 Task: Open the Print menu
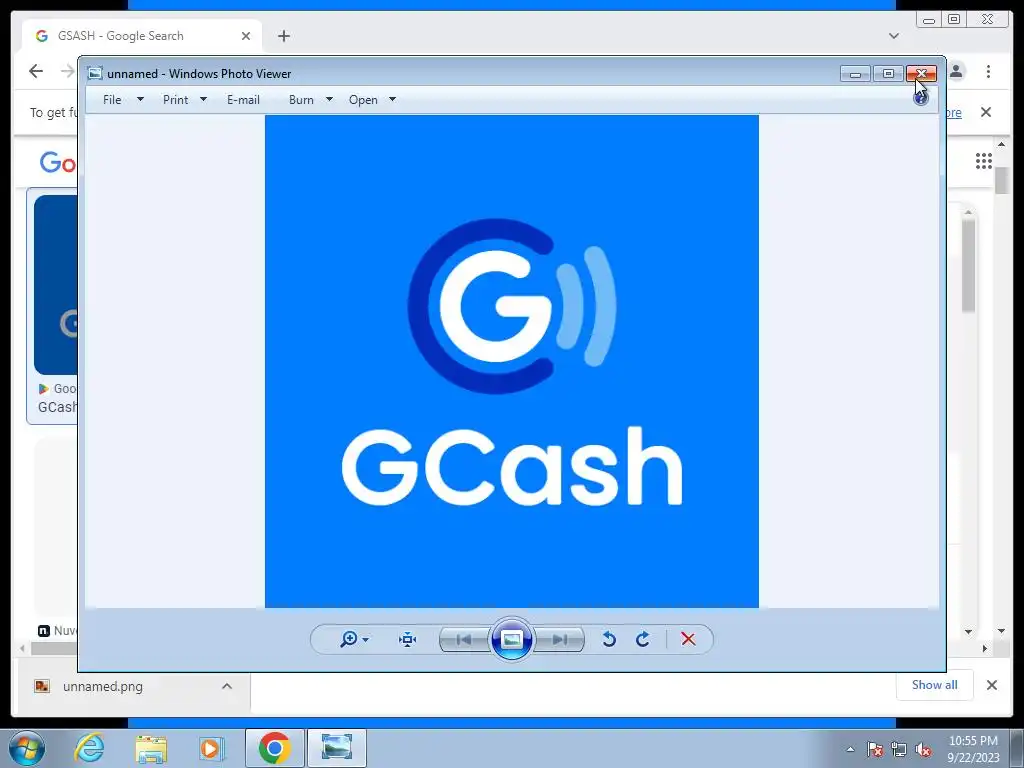[x=176, y=99]
